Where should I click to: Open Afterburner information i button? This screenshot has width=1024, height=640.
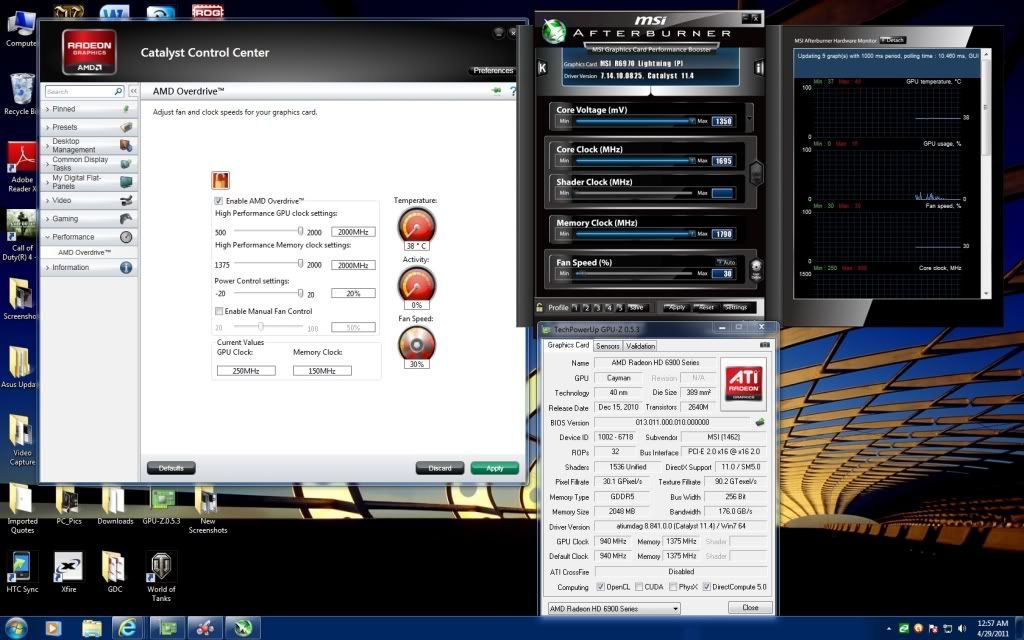[x=759, y=67]
